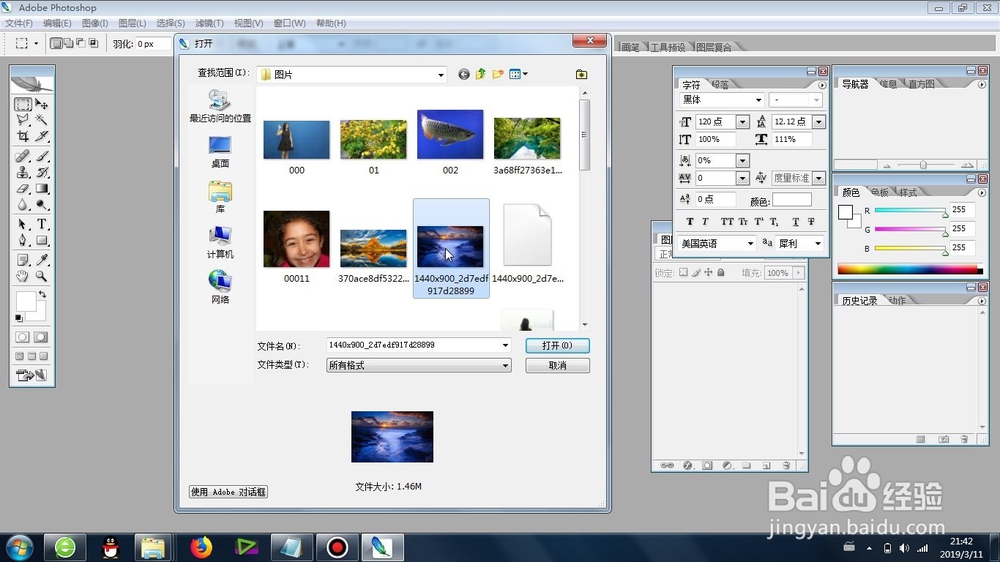Open the 犀利 anti-aliasing dropdown

818,244
